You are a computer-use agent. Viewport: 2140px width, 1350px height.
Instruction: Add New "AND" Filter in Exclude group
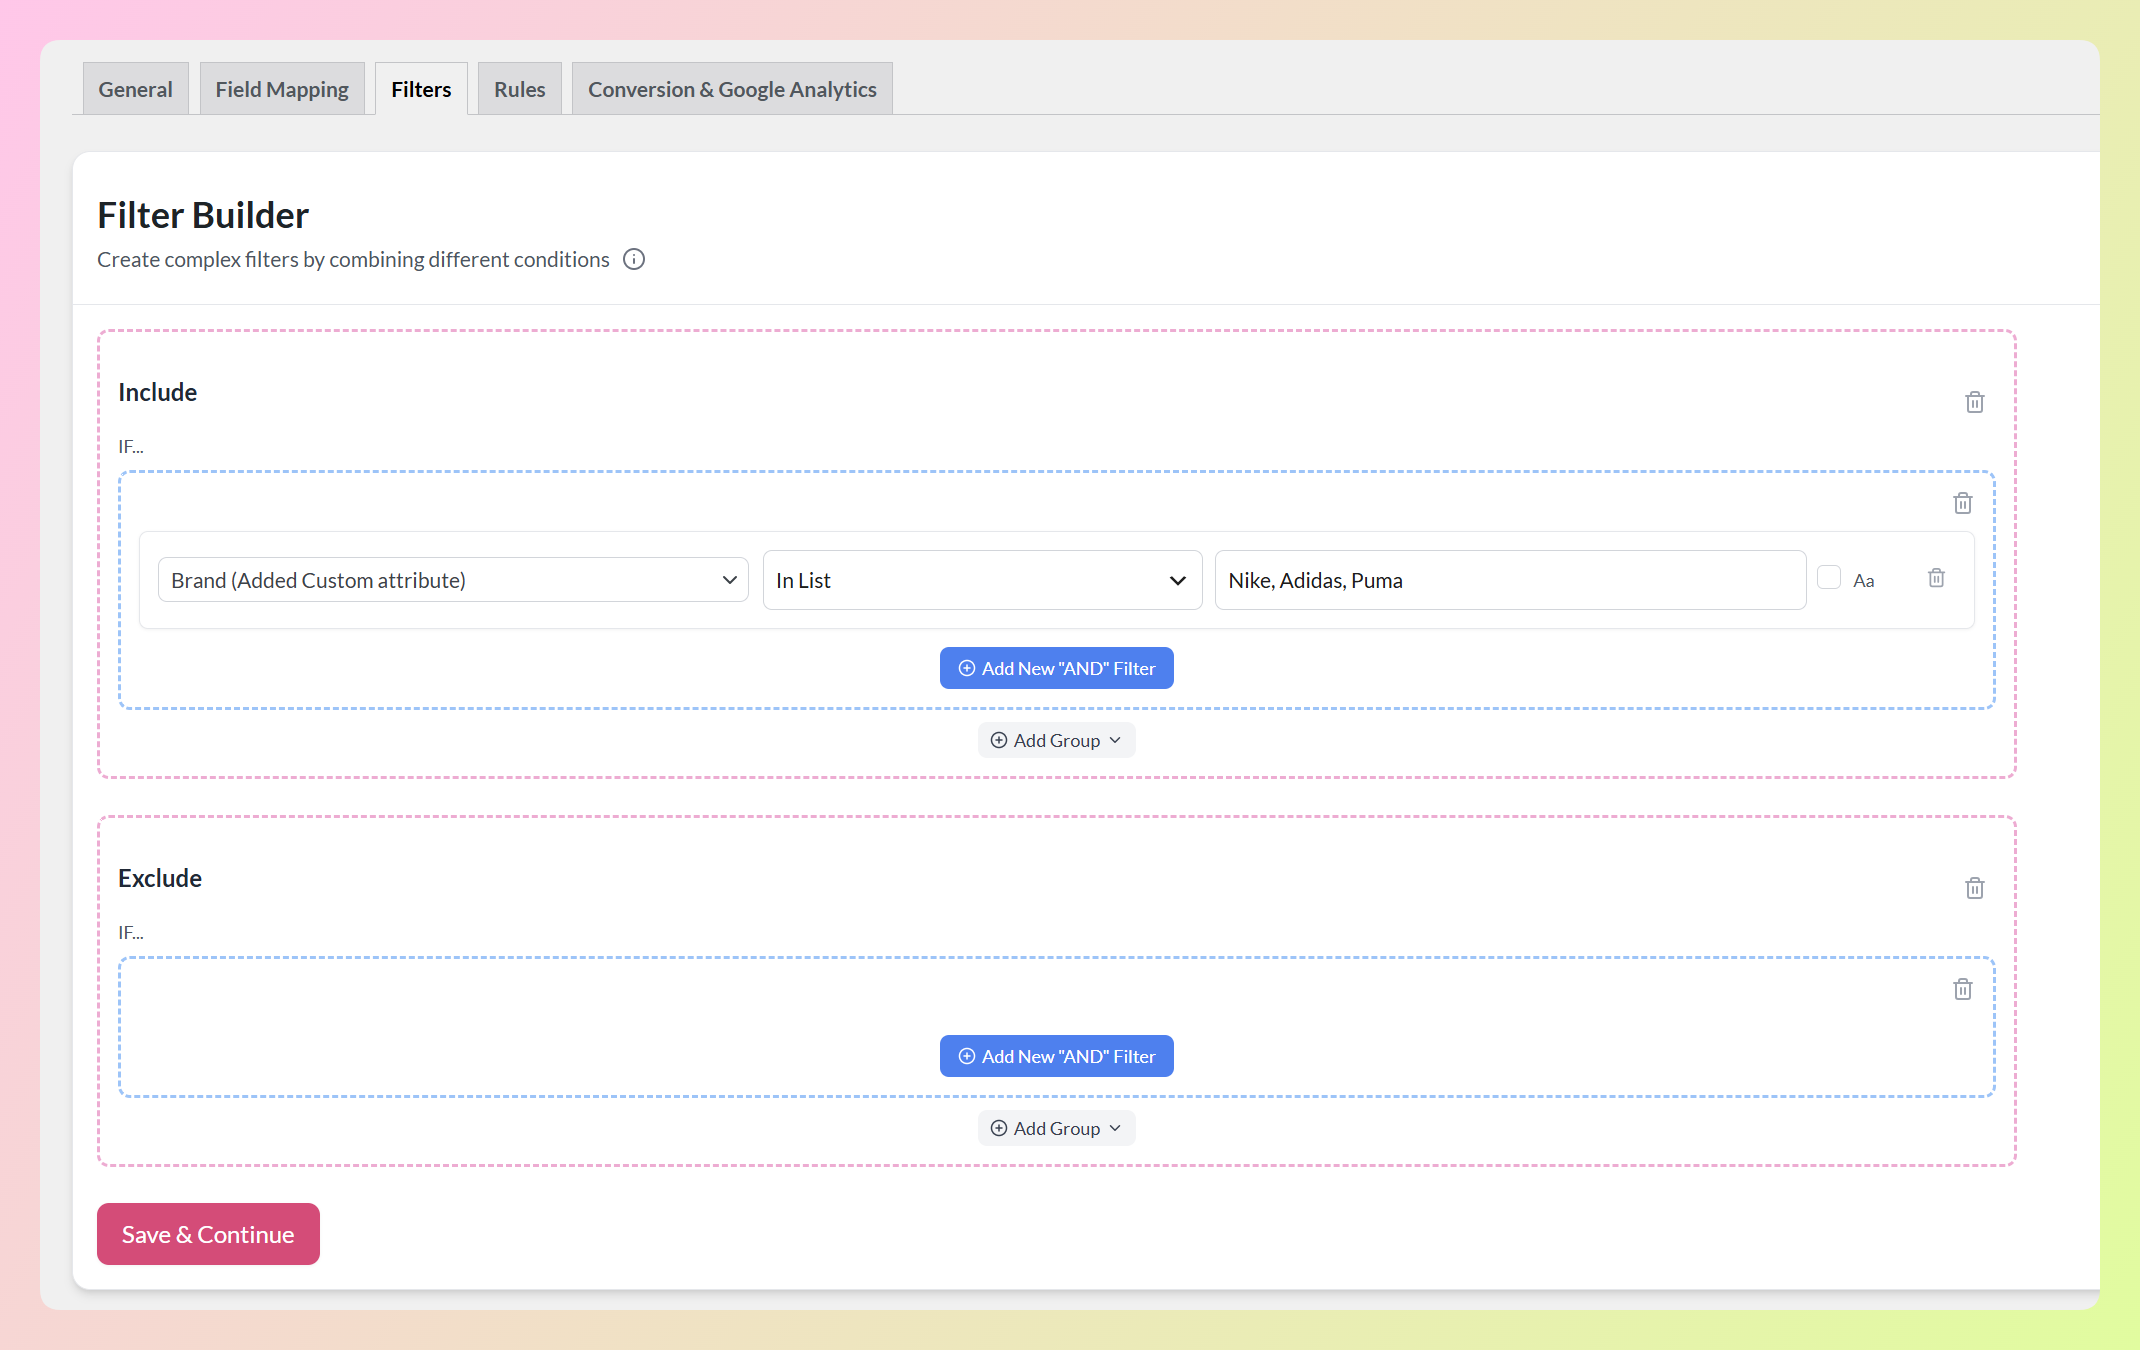(1056, 1056)
